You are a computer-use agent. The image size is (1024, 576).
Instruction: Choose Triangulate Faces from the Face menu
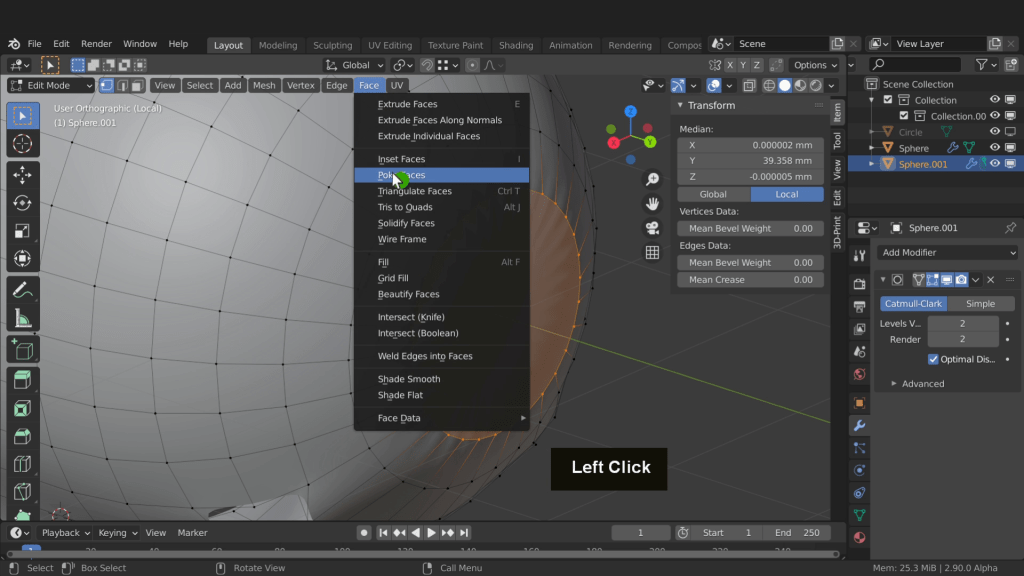pyautogui.click(x=414, y=191)
